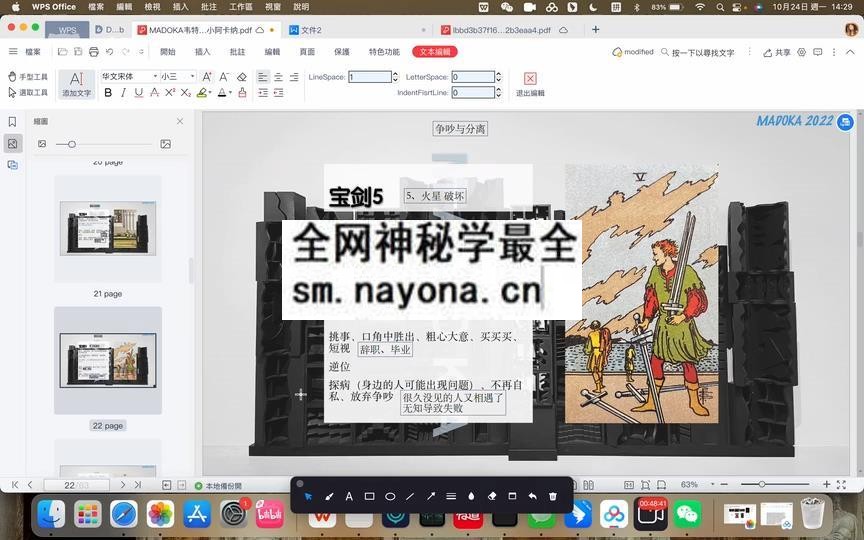Image resolution: width=864 pixels, height=540 pixels.
Task: Open the 插入 ribbon tab
Action: (202, 52)
